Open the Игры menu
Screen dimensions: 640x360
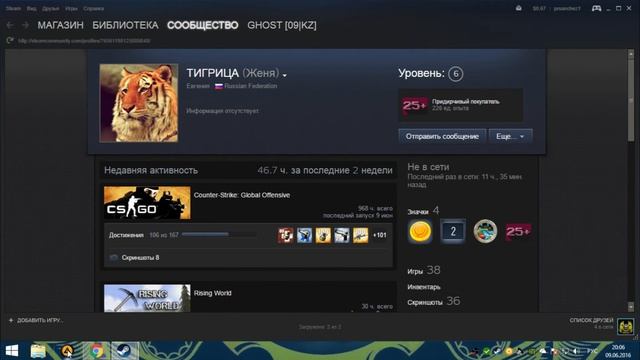(x=71, y=8)
